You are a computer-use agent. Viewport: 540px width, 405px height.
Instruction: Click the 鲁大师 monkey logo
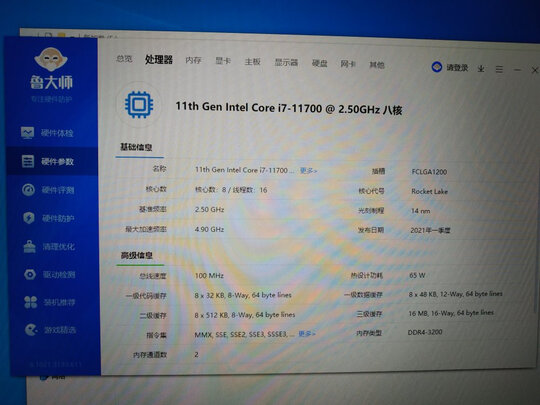[x=51, y=59]
